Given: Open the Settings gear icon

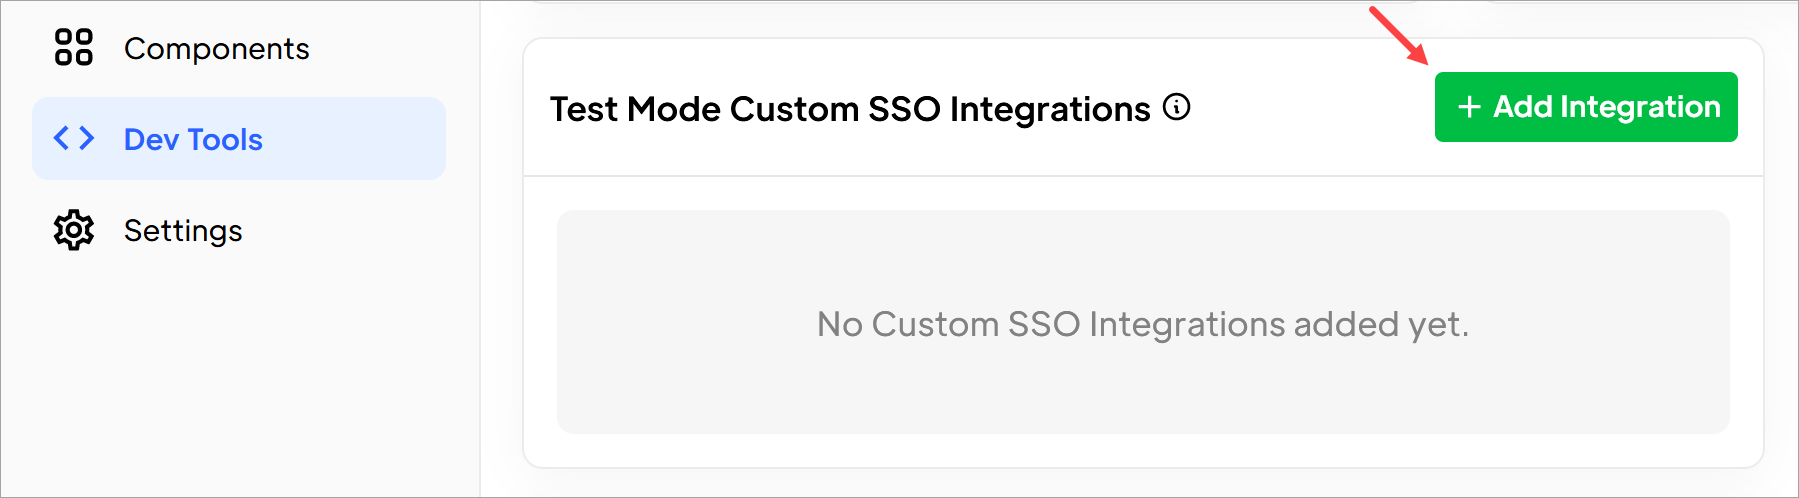Looking at the screenshot, I should click(x=73, y=230).
